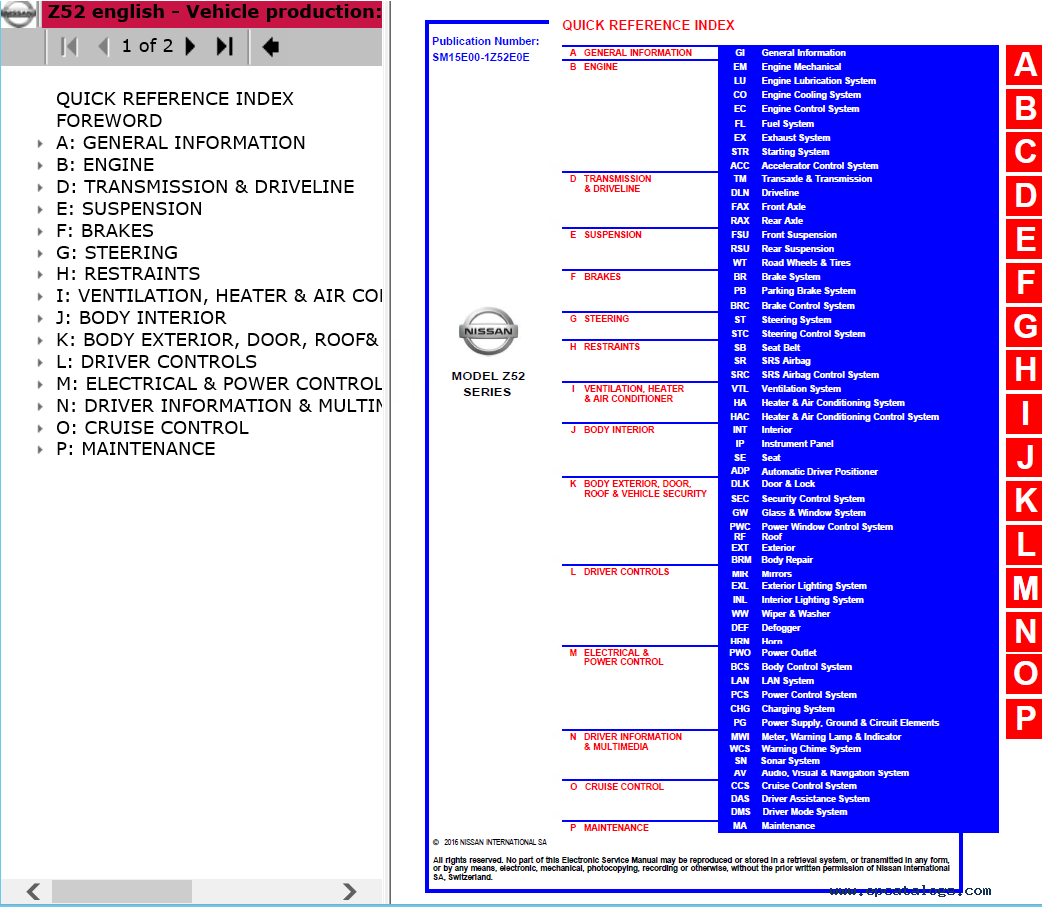Open Brake Control System link
The width and height of the screenshot is (1042, 907).
[808, 306]
